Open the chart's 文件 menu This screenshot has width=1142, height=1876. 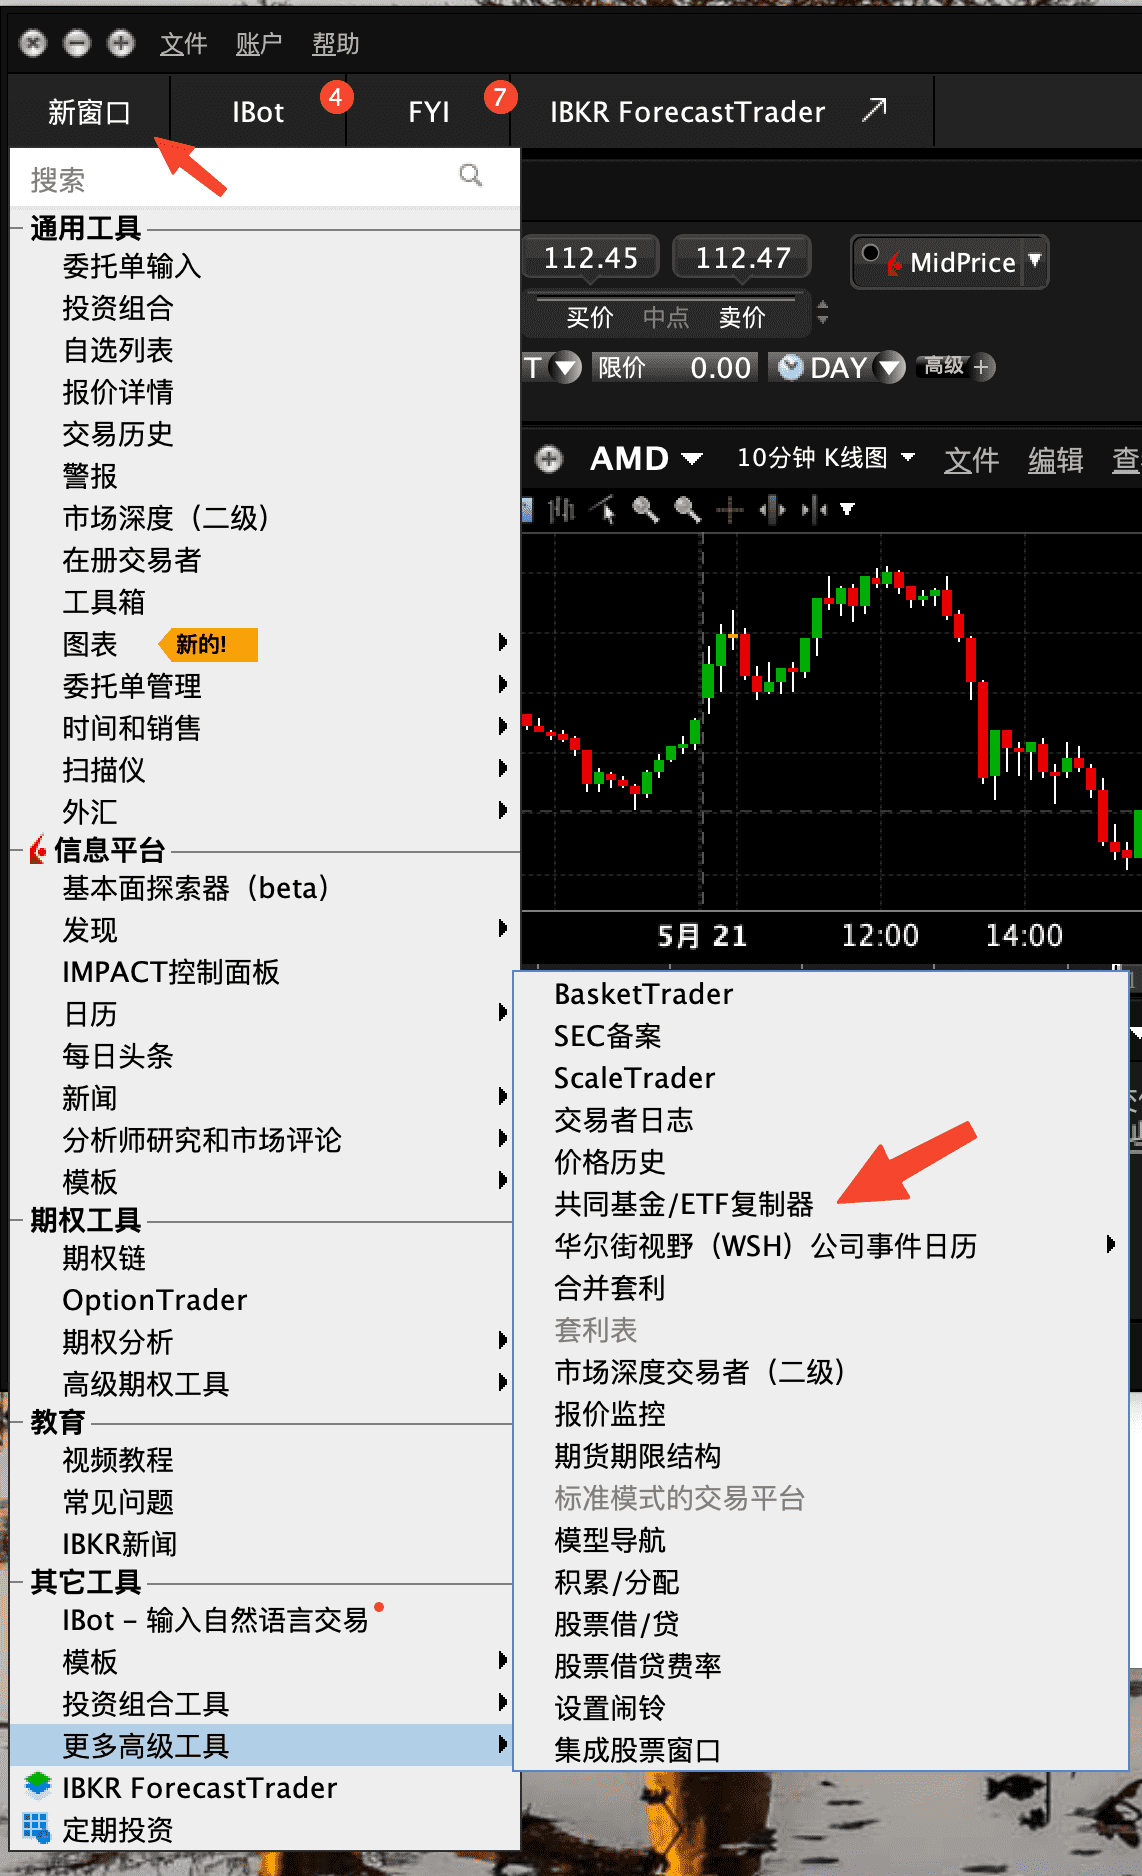(x=971, y=460)
